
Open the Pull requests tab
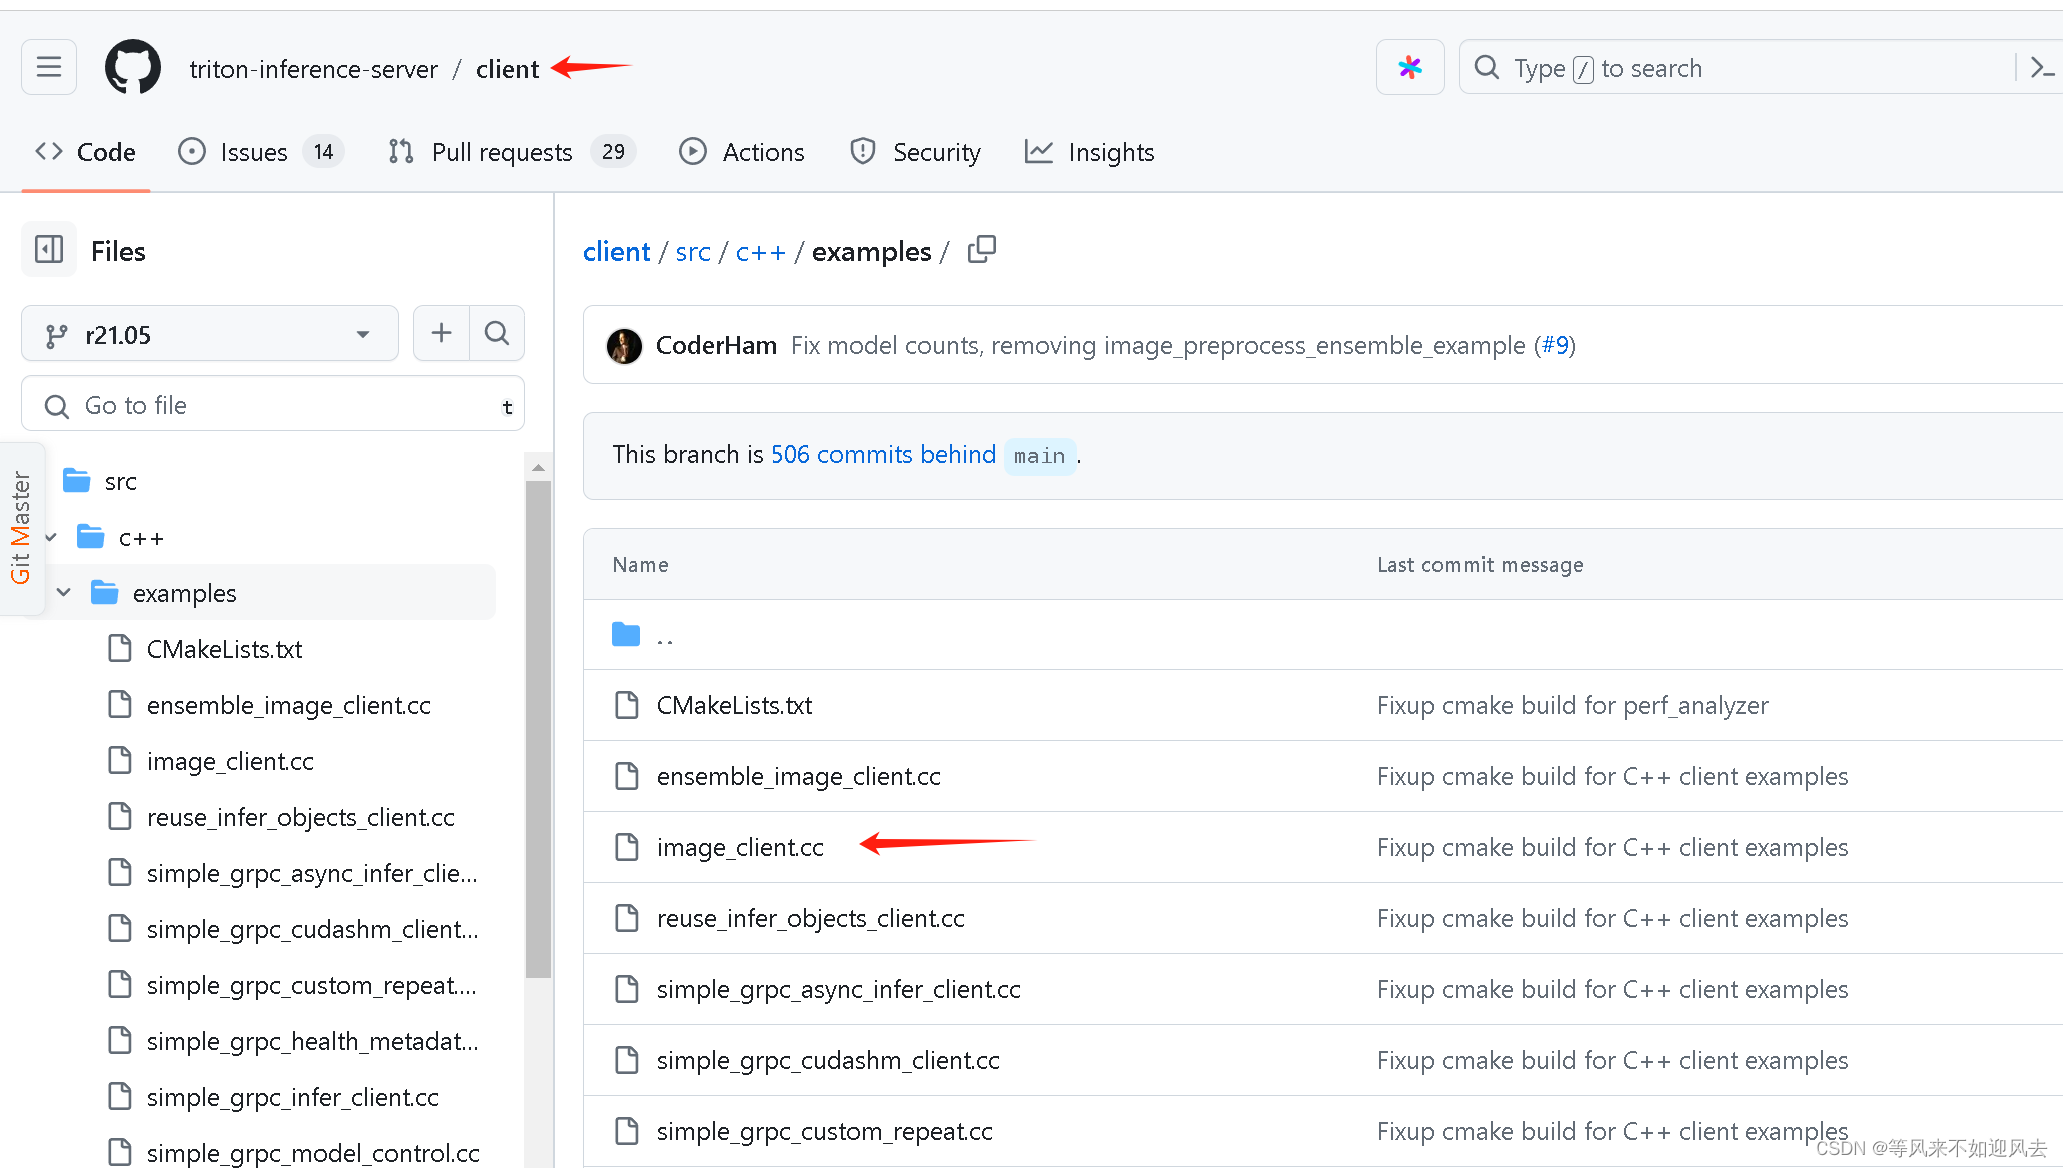(512, 152)
